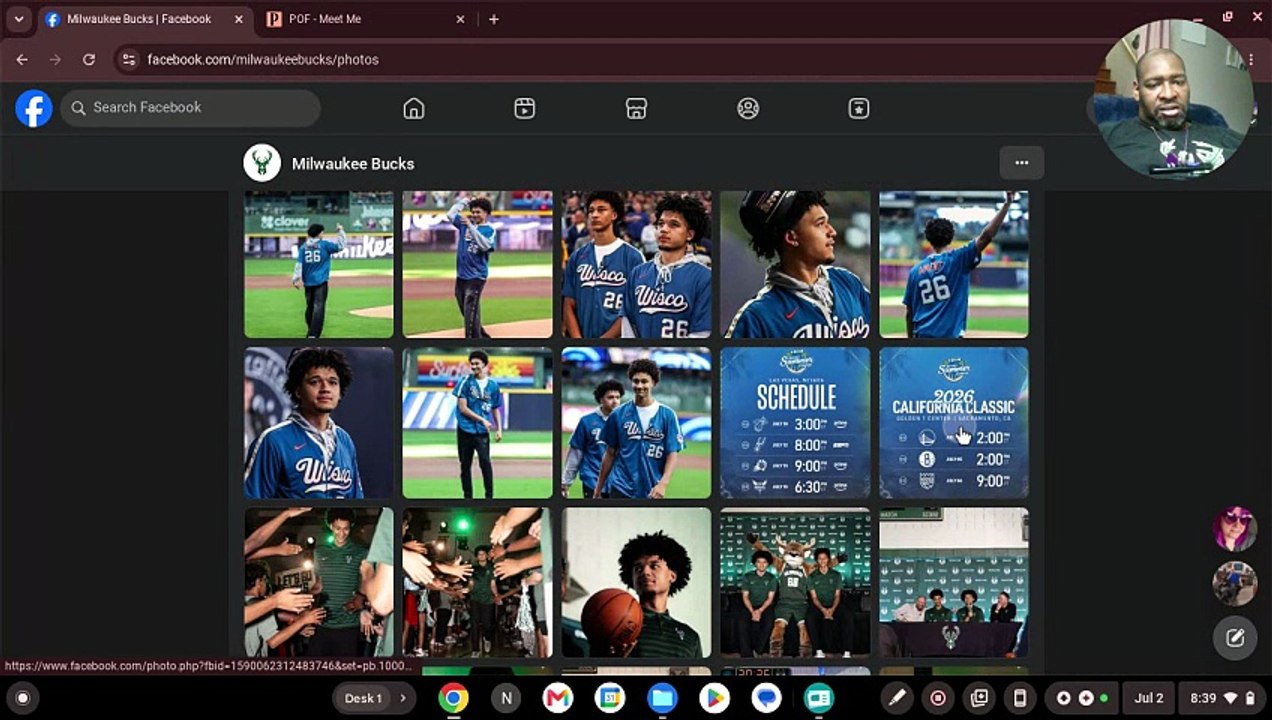The image size is (1272, 720).
Task: Open the Milwaukee Bucks page name link
Action: (353, 164)
